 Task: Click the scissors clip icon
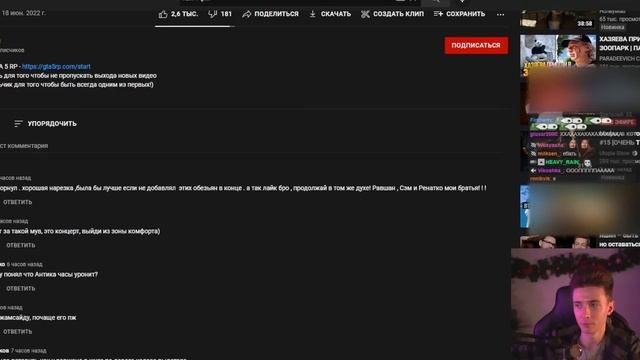[365, 14]
